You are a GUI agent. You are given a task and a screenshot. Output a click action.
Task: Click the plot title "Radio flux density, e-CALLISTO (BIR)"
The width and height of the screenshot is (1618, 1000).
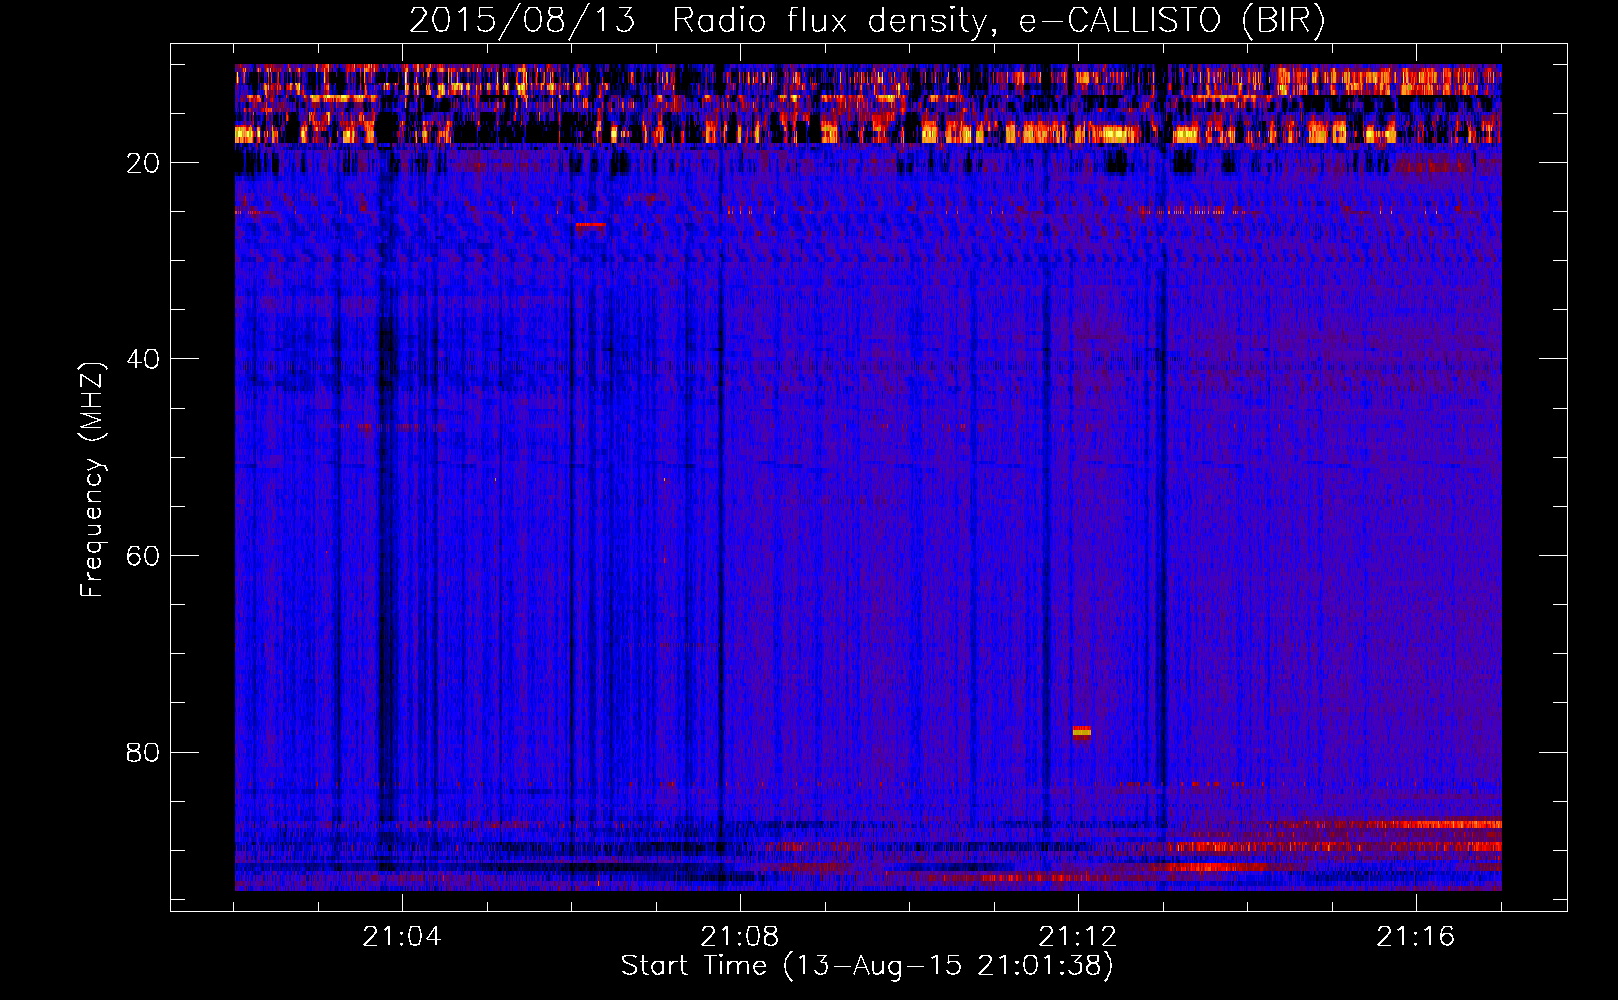pos(998,22)
